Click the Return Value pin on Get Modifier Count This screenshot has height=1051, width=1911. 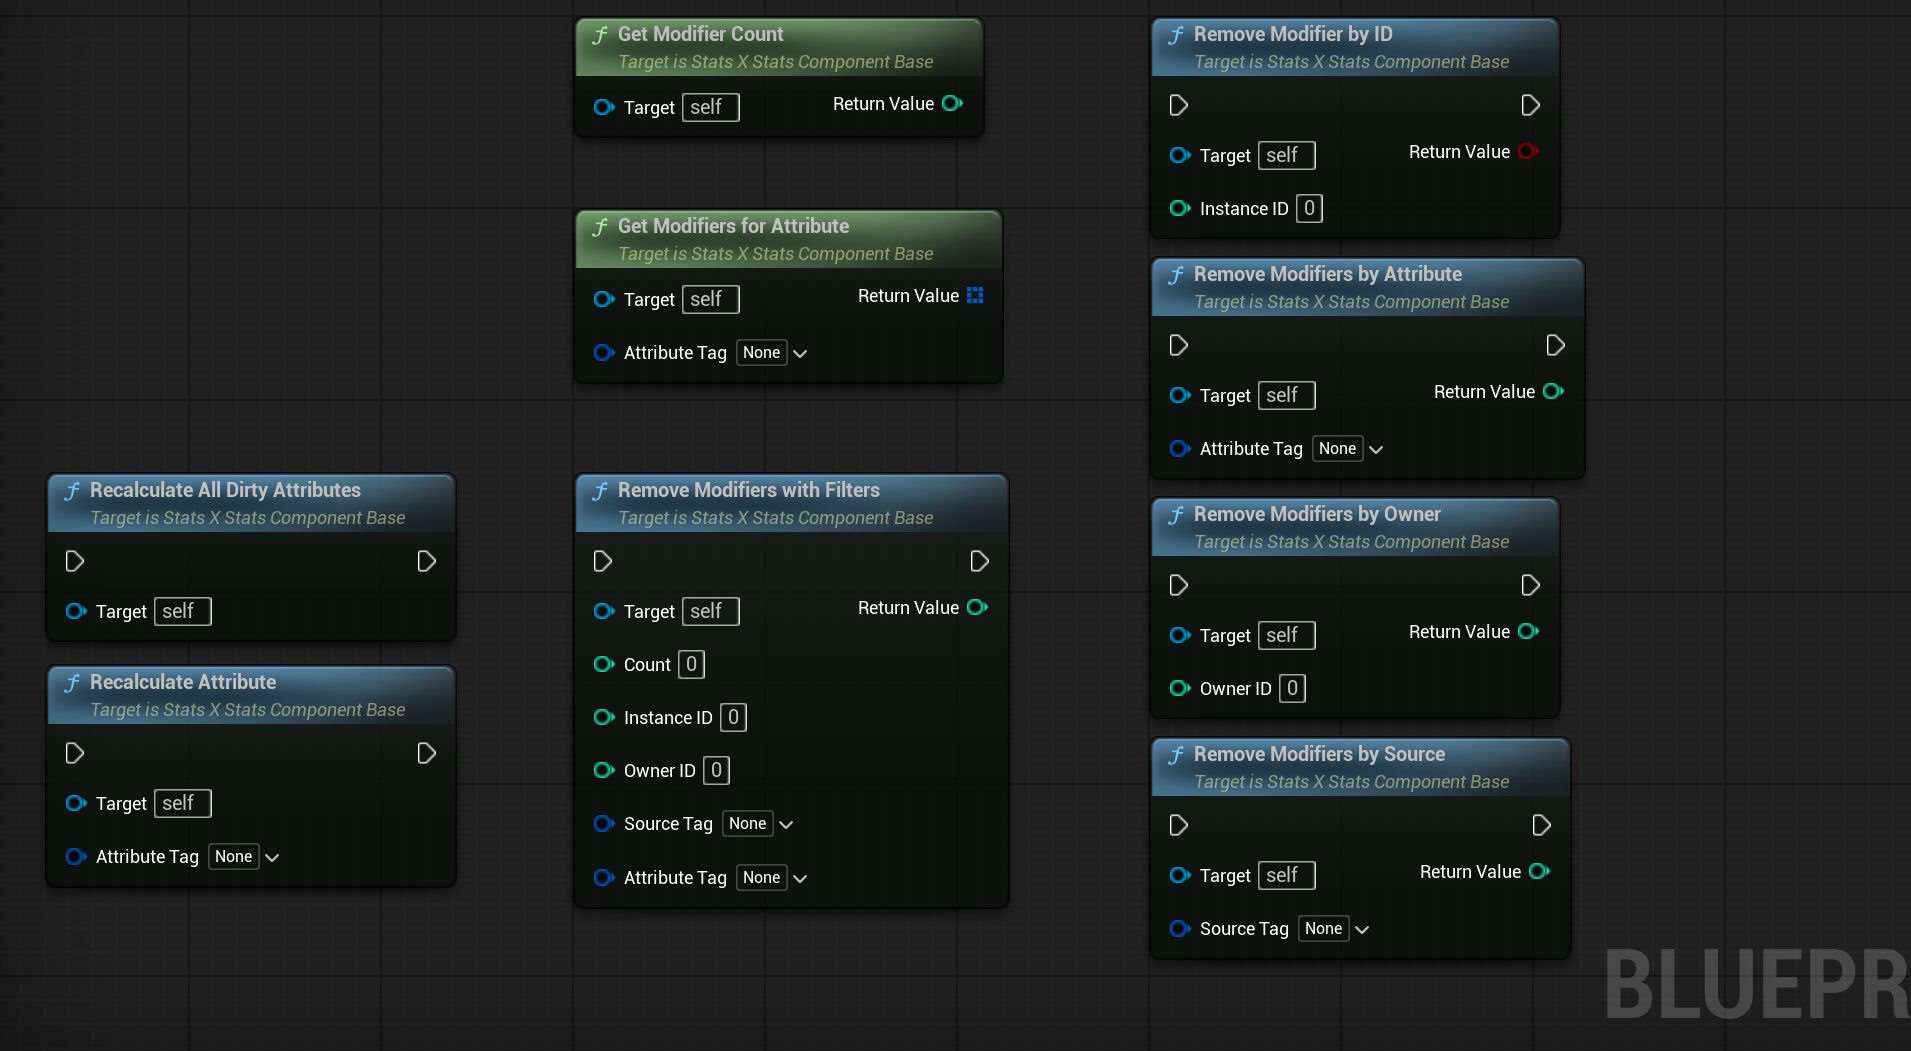[952, 103]
